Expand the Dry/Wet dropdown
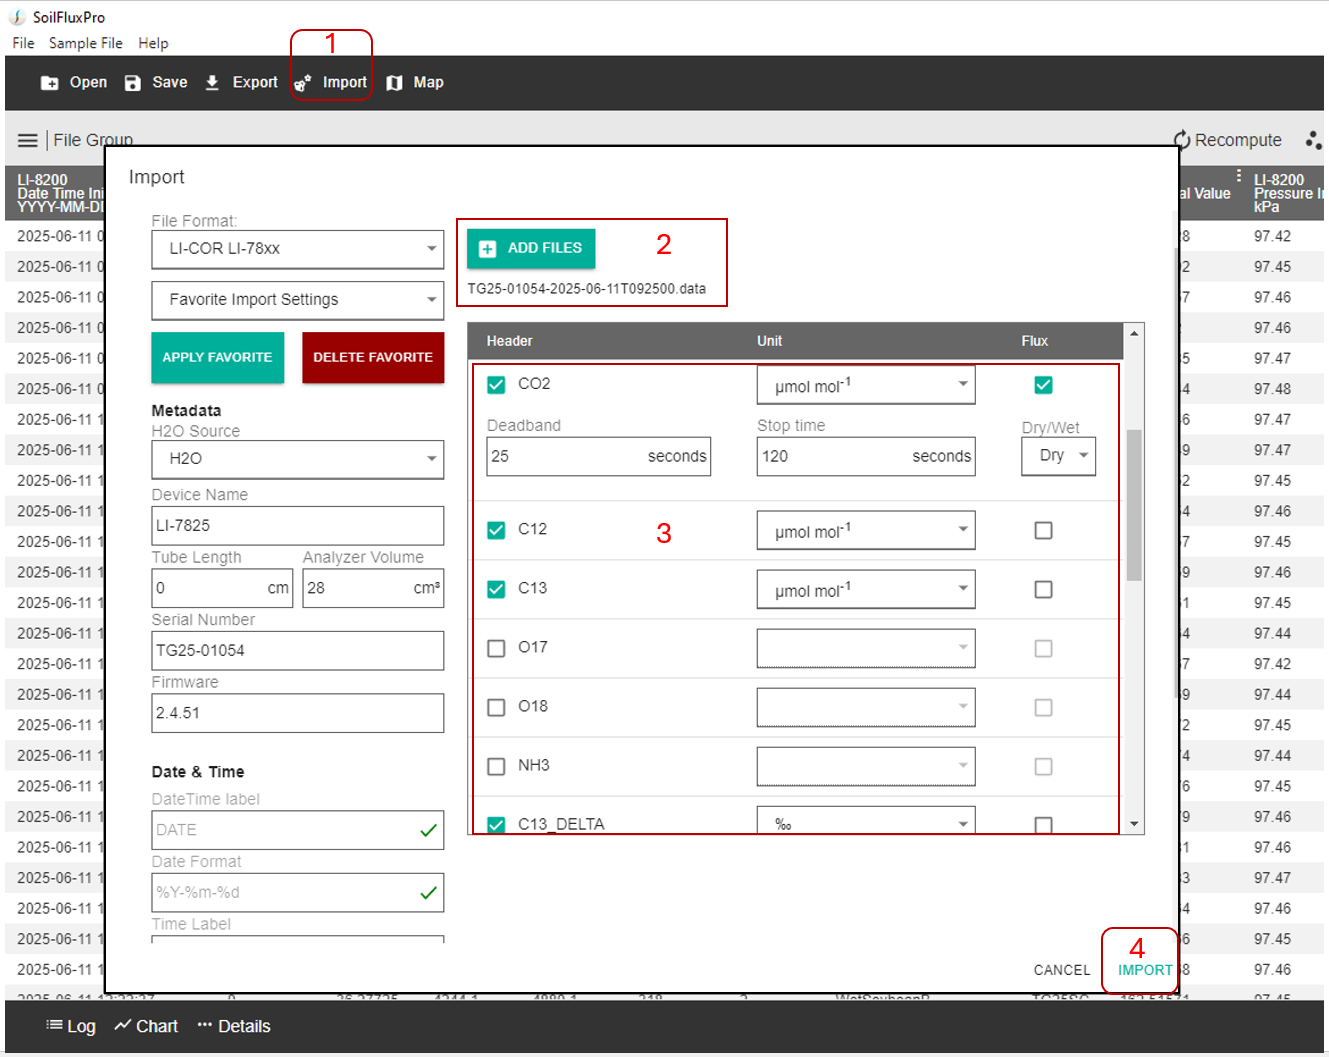The height and width of the screenshot is (1057, 1329). coord(1058,456)
